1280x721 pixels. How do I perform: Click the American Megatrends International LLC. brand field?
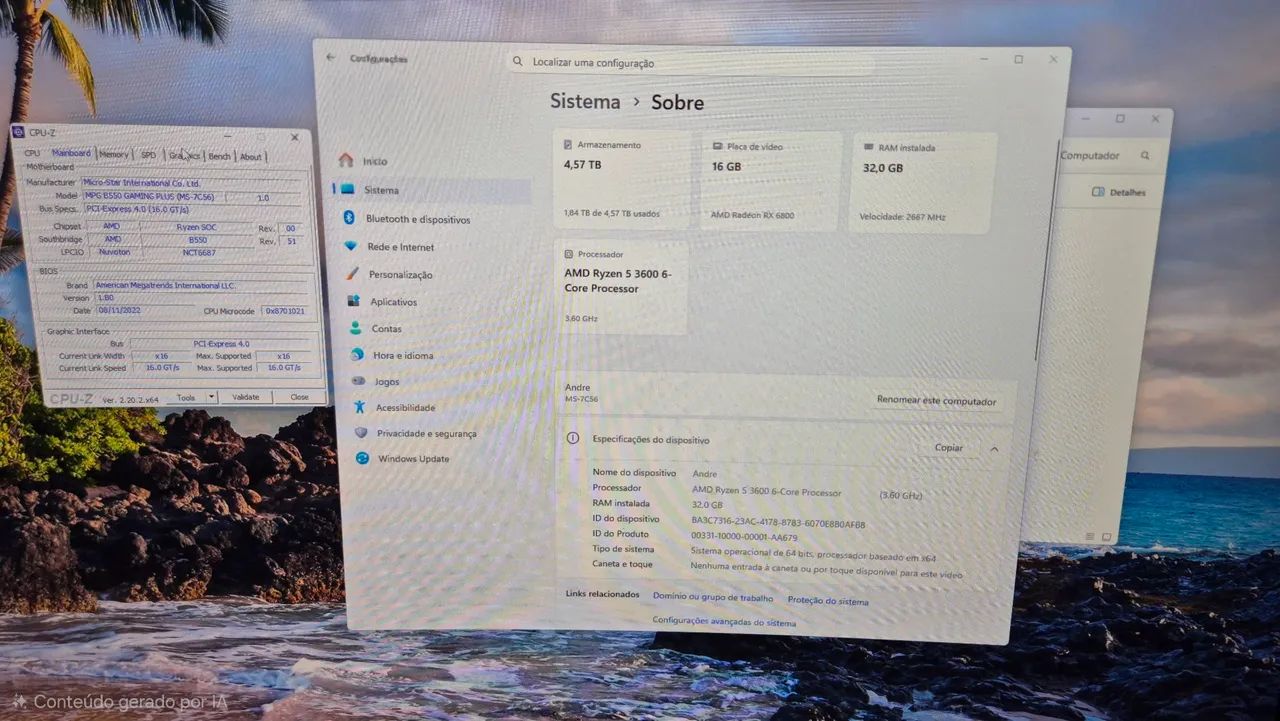(x=200, y=285)
